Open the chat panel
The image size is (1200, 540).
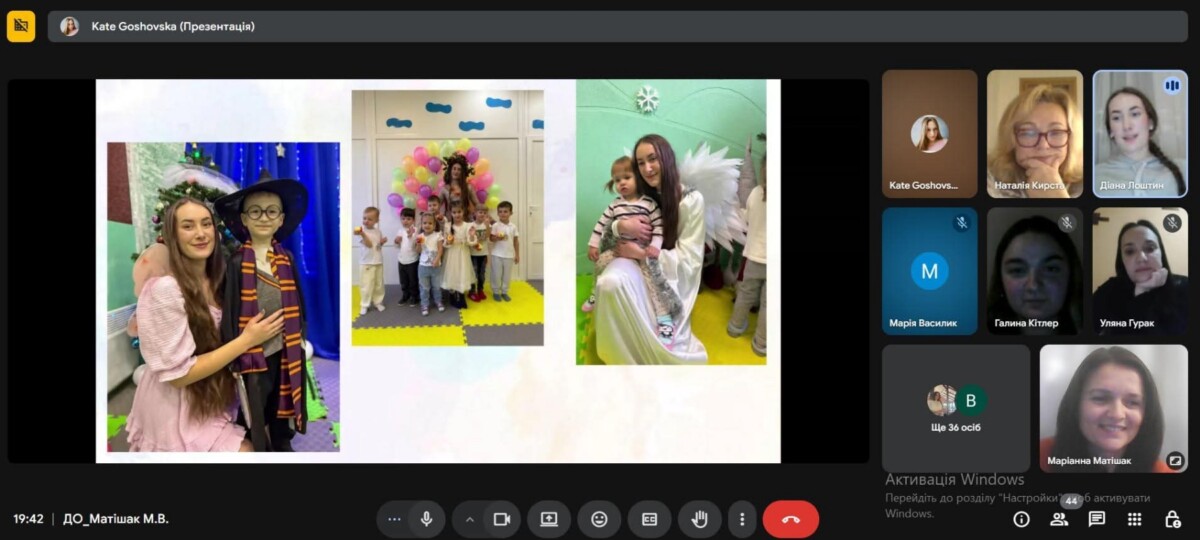1097,519
